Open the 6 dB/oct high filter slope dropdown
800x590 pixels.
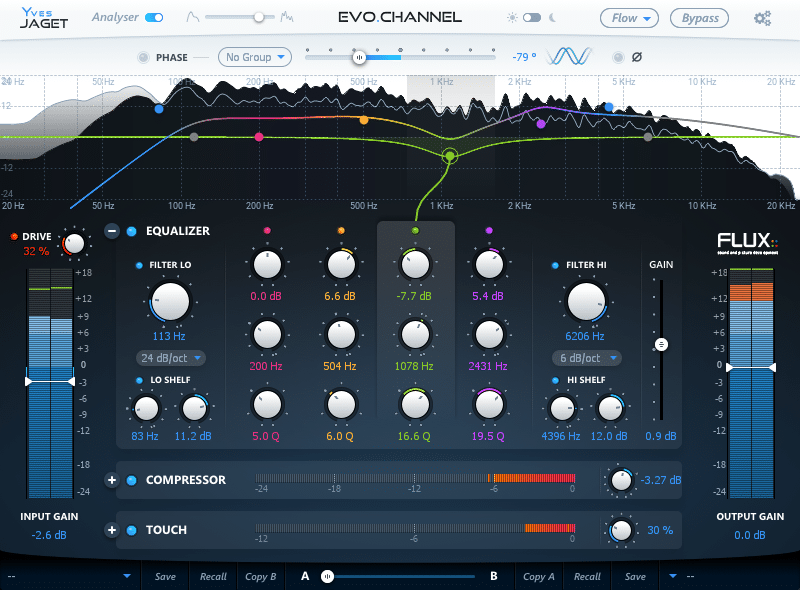click(x=587, y=357)
